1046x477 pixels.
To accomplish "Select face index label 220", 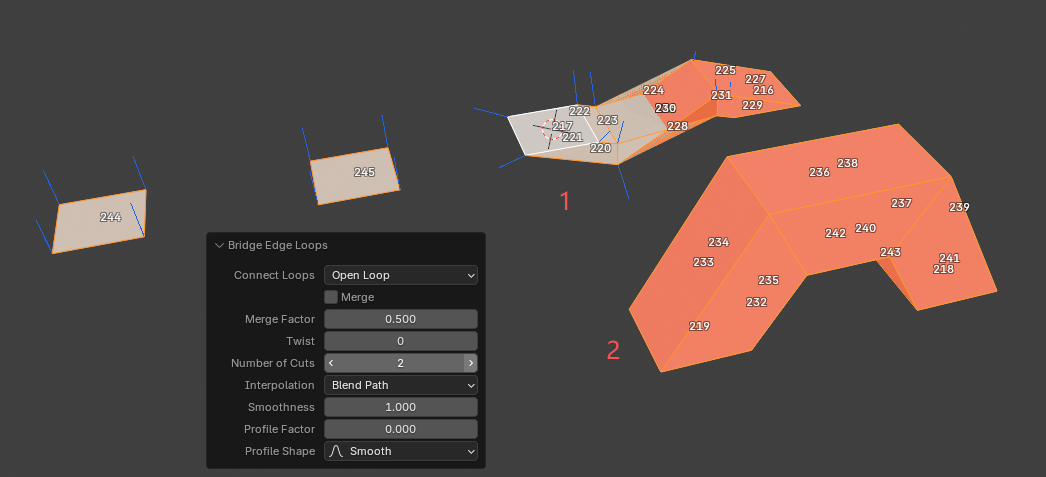I will pos(600,148).
